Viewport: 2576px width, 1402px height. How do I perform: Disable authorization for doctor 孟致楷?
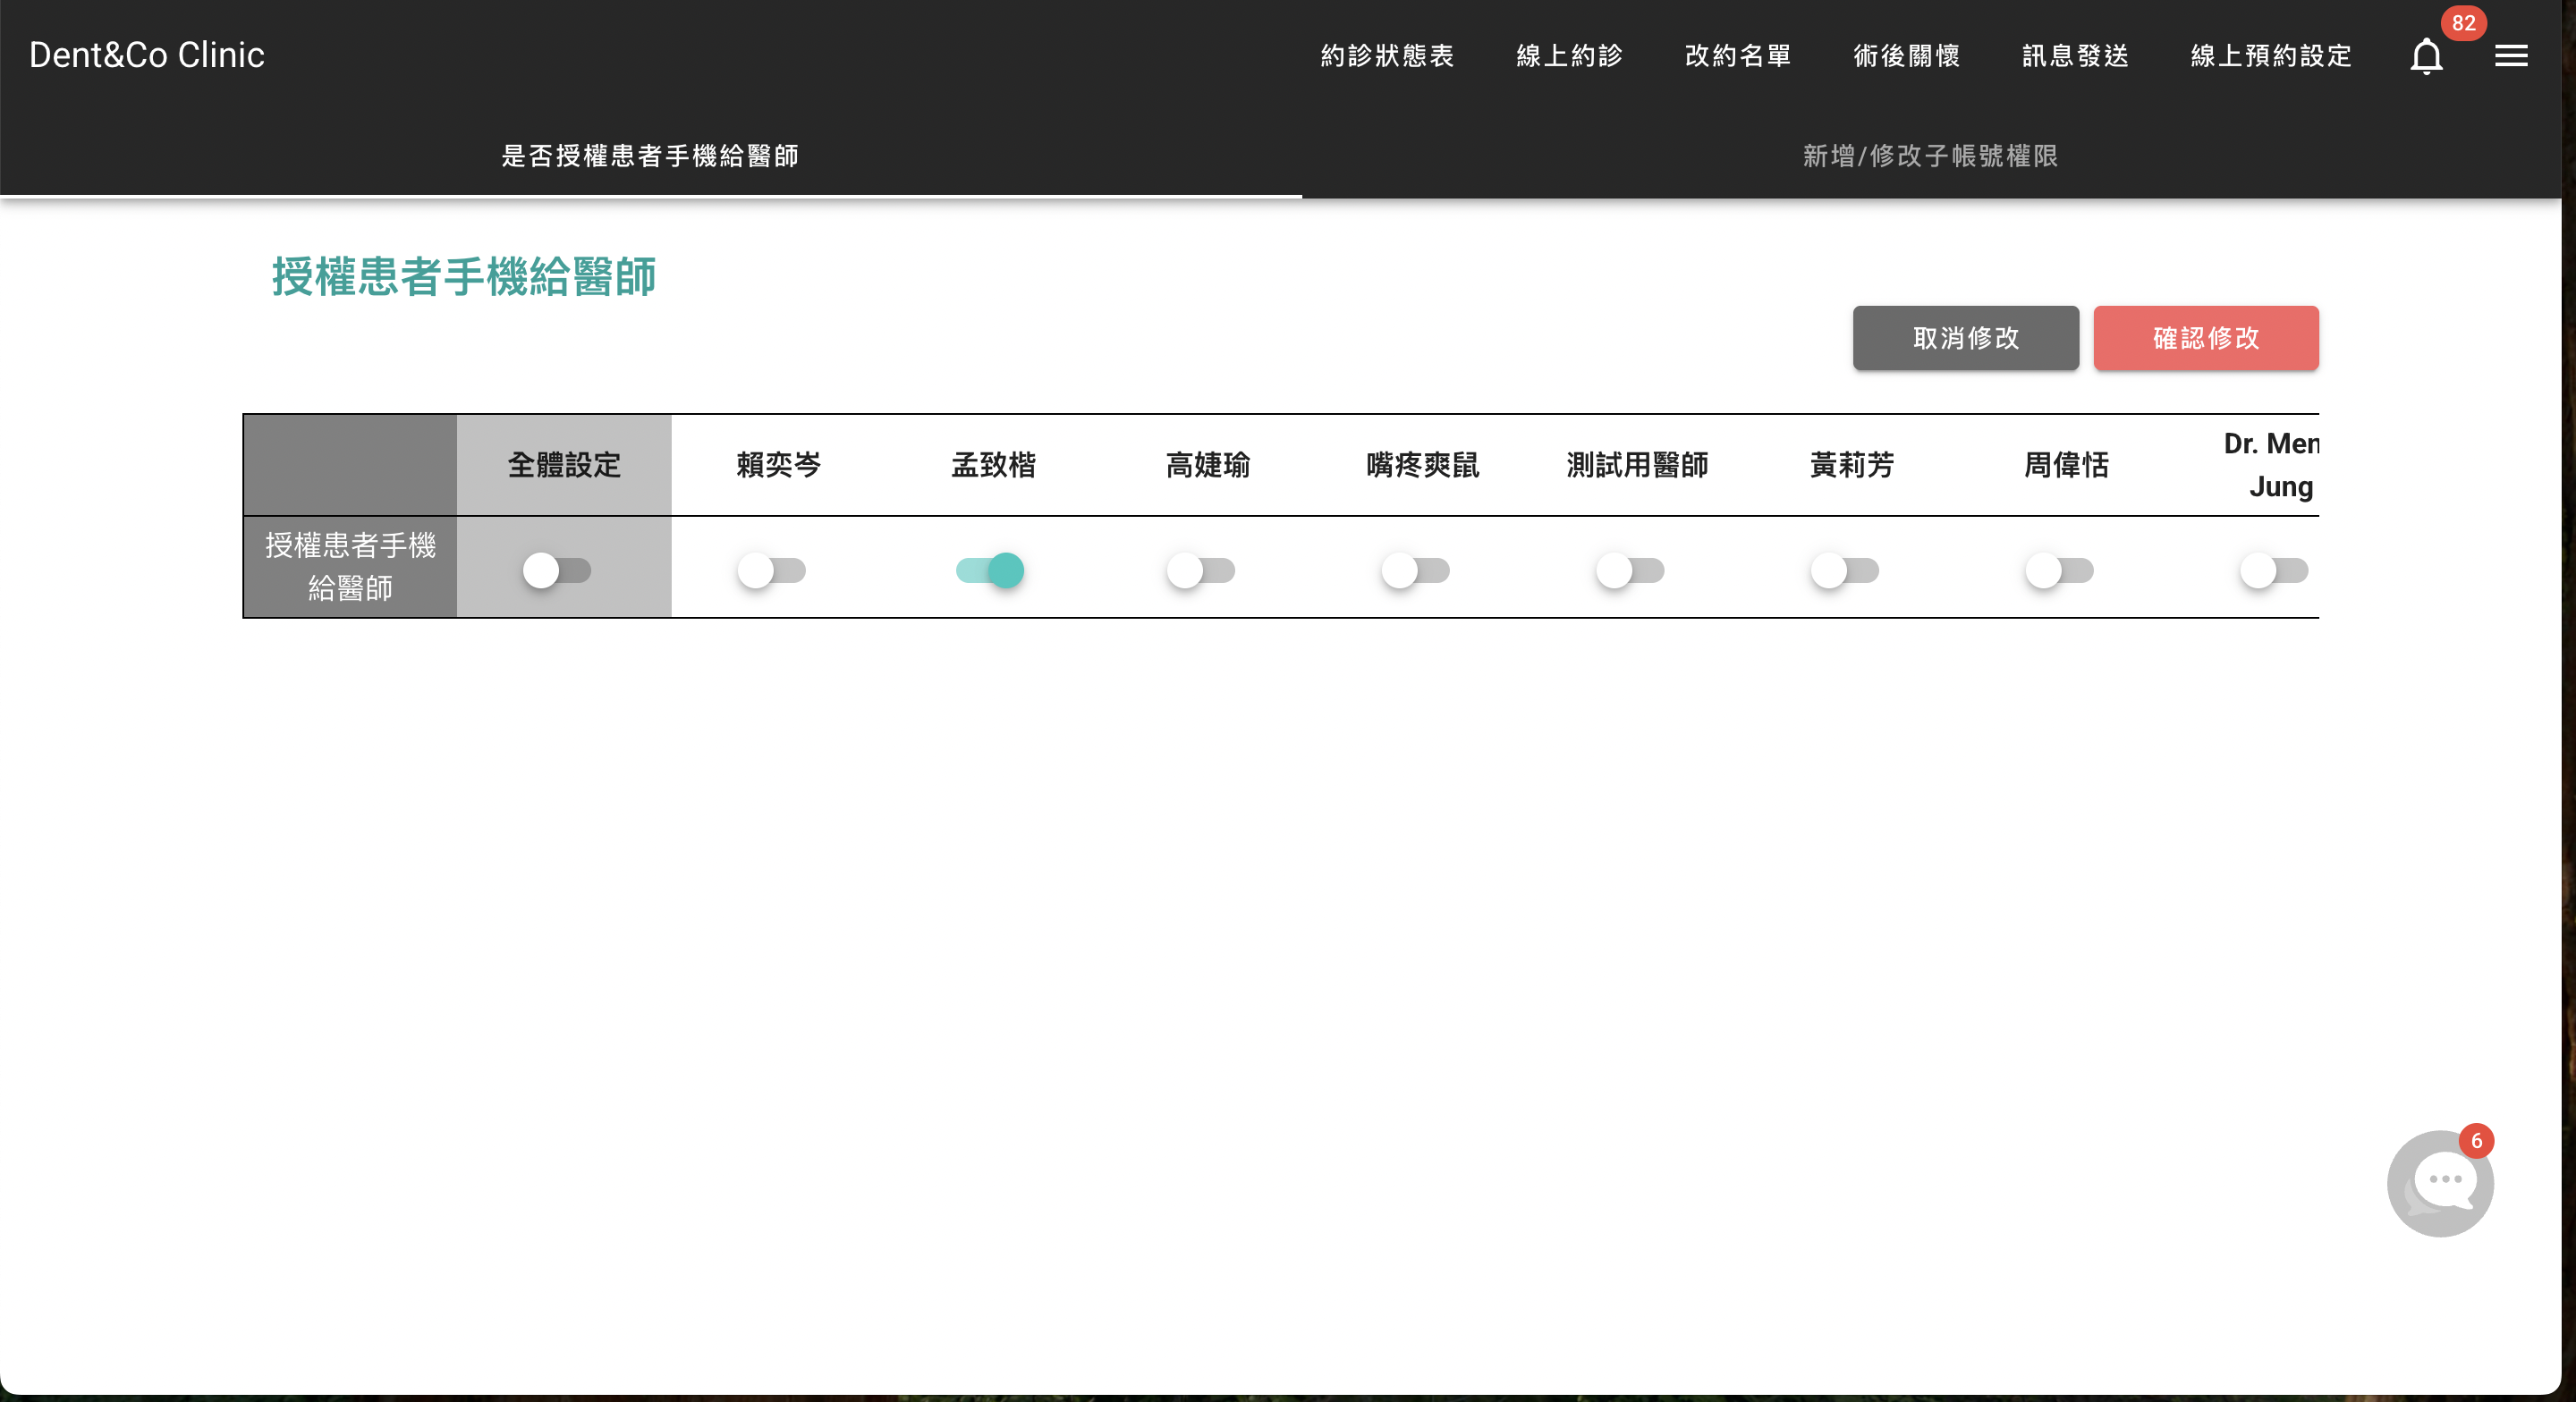(x=989, y=571)
